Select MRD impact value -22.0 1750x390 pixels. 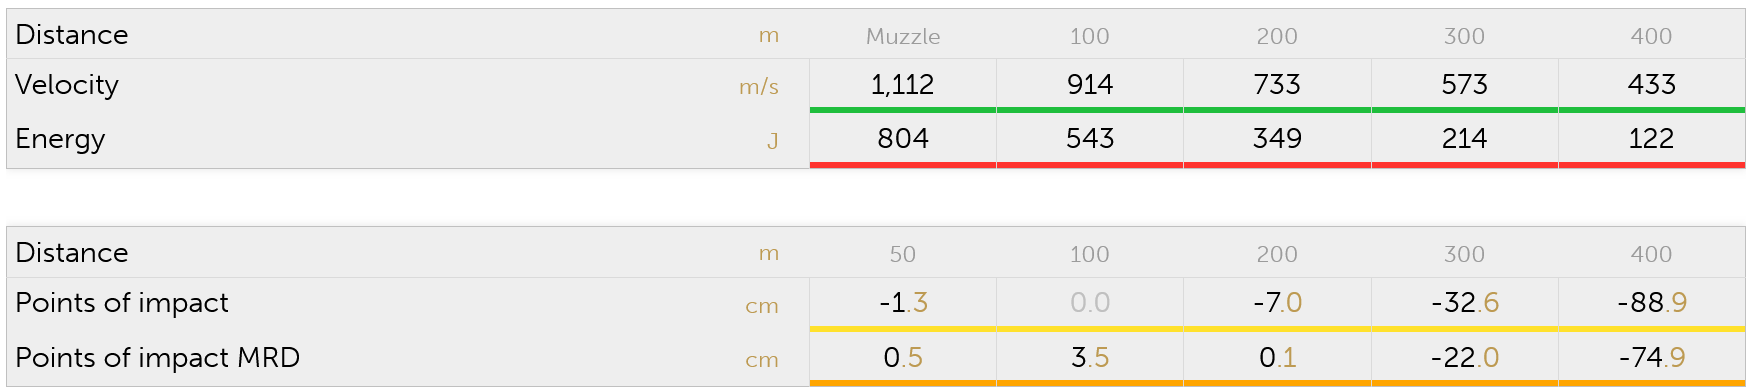(x=1464, y=358)
